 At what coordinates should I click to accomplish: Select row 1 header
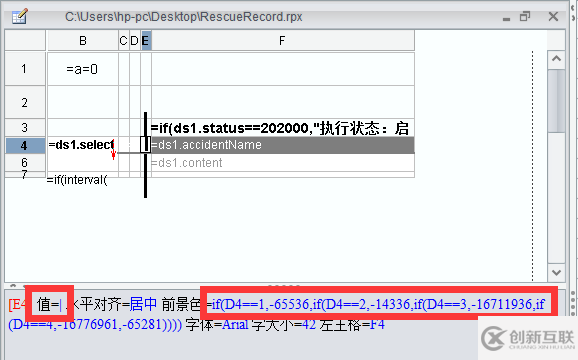coord(24,69)
